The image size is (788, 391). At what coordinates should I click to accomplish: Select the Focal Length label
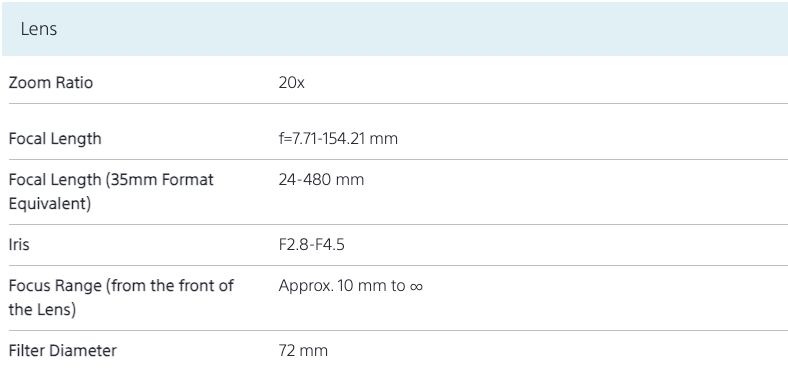pos(55,139)
